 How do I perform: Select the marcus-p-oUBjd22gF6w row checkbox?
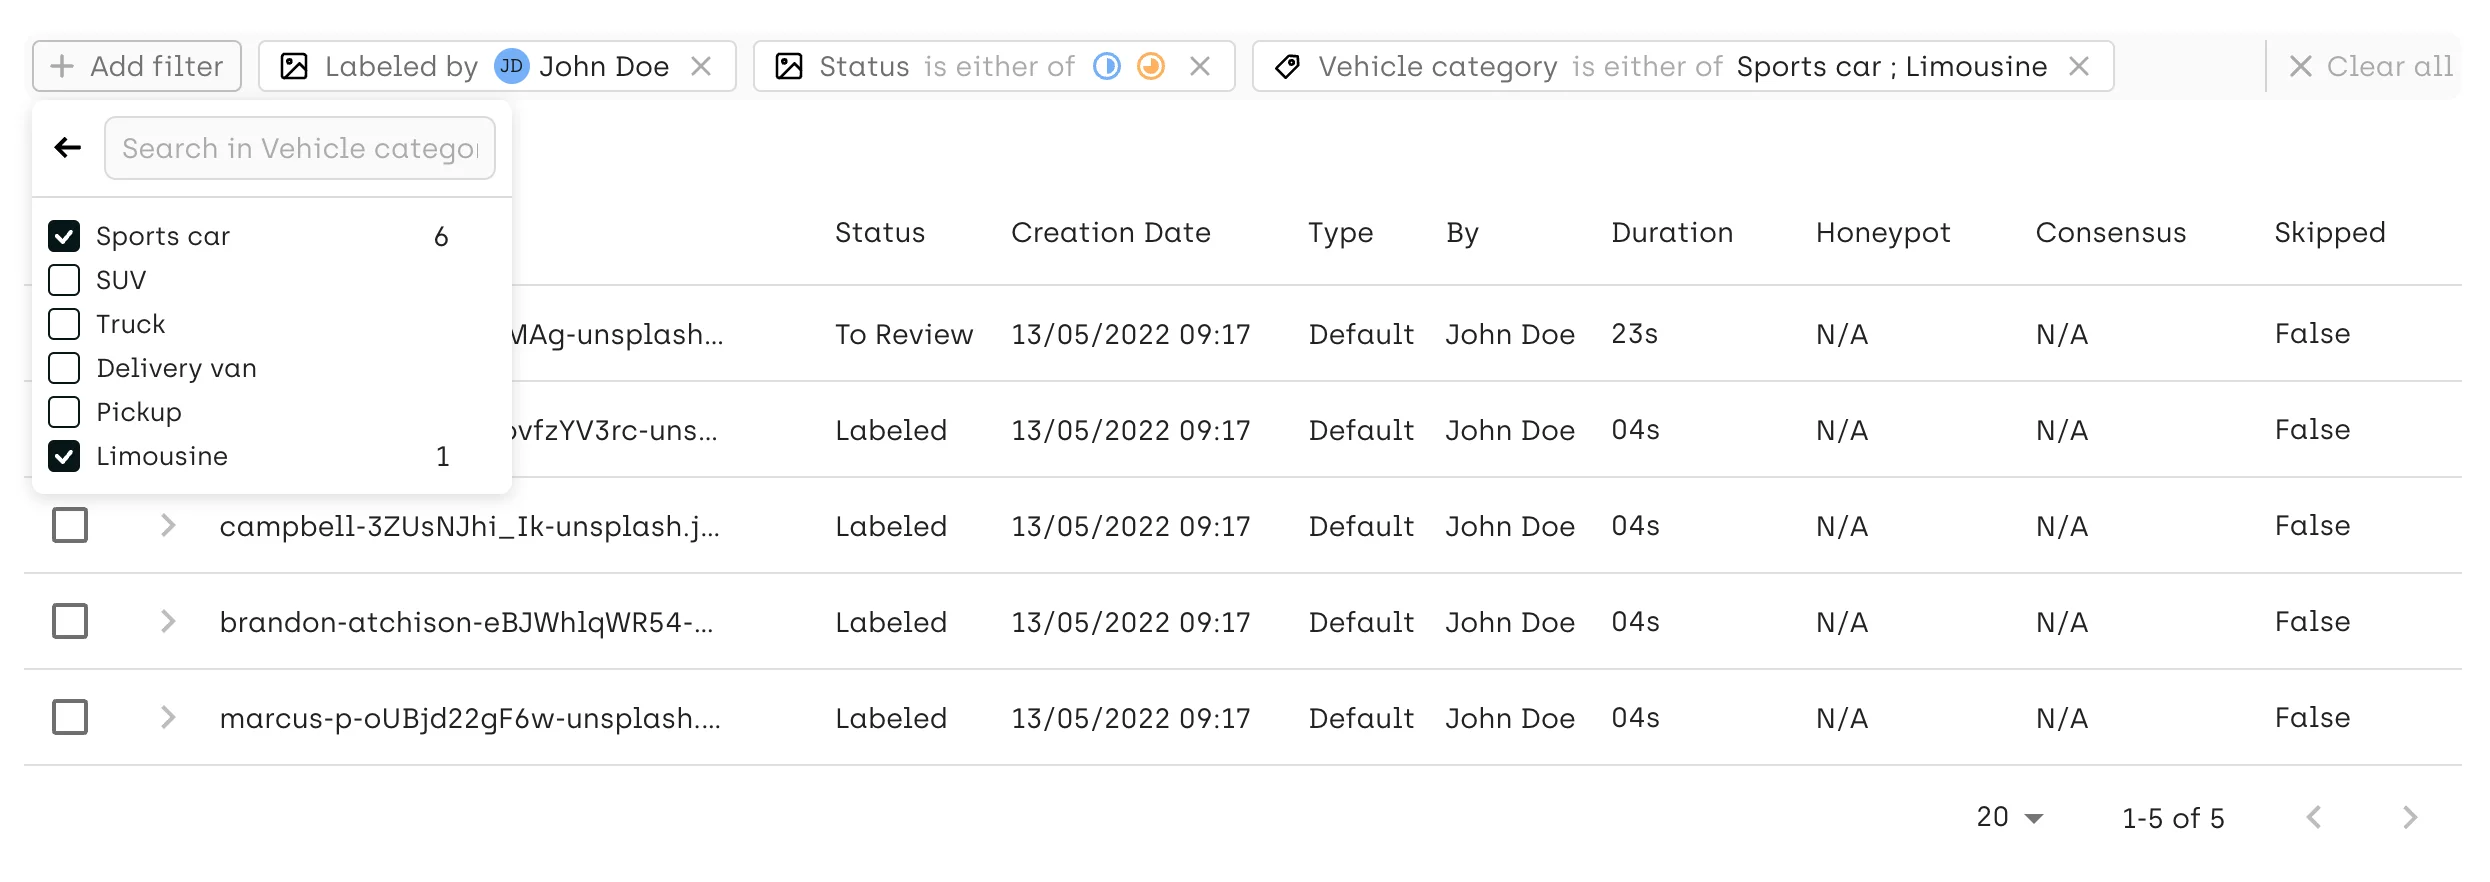pyautogui.click(x=70, y=717)
